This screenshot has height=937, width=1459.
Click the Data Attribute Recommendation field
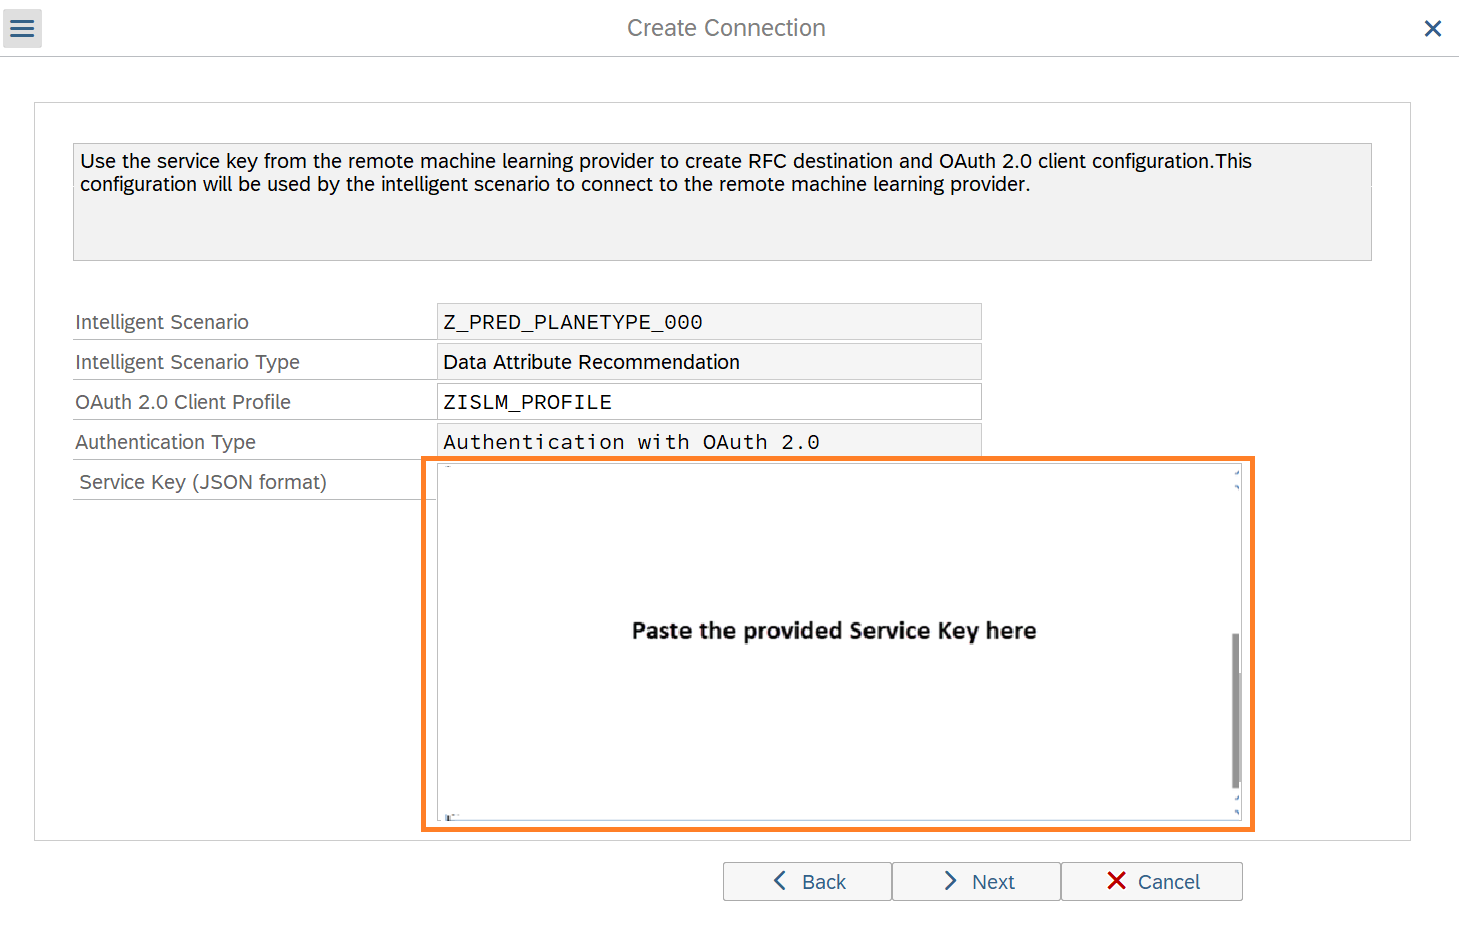708,362
